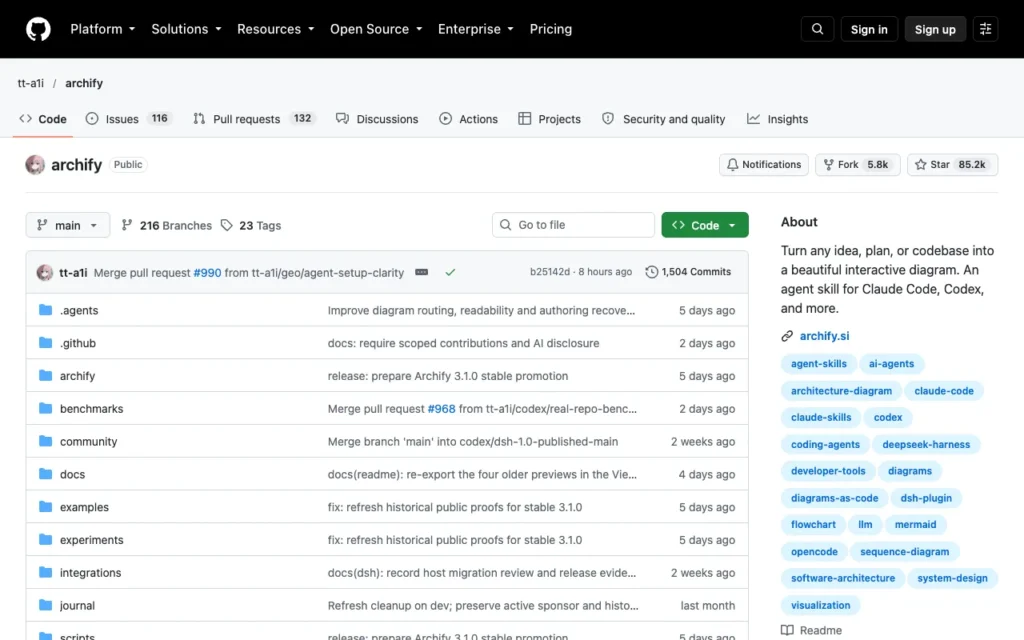
Task: Open the Security and quality tab
Action: click(664, 119)
